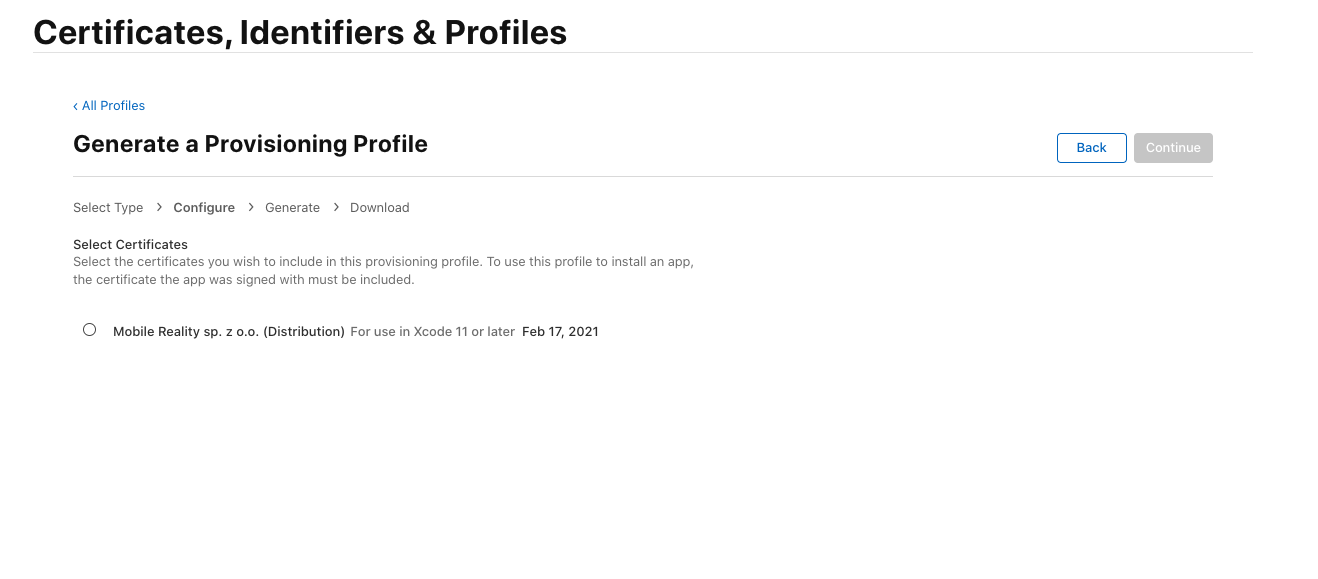Jump to the Select Type step

tap(108, 208)
